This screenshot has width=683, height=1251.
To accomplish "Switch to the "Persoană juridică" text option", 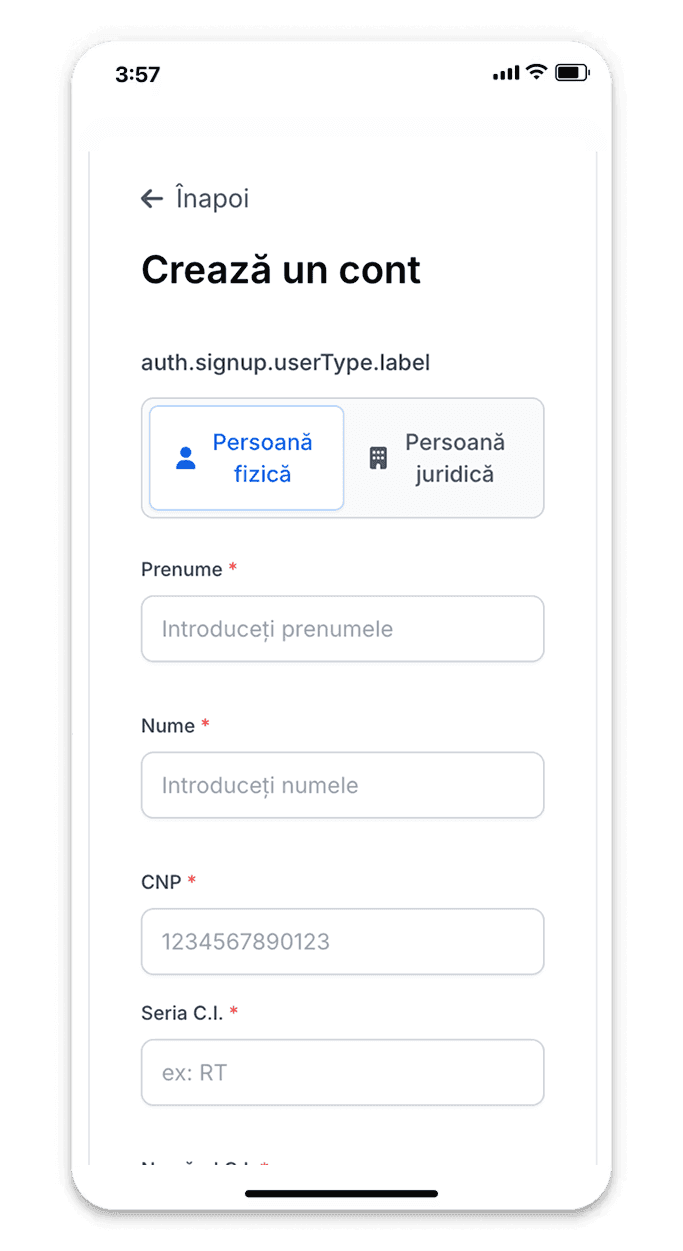I will [455, 458].
